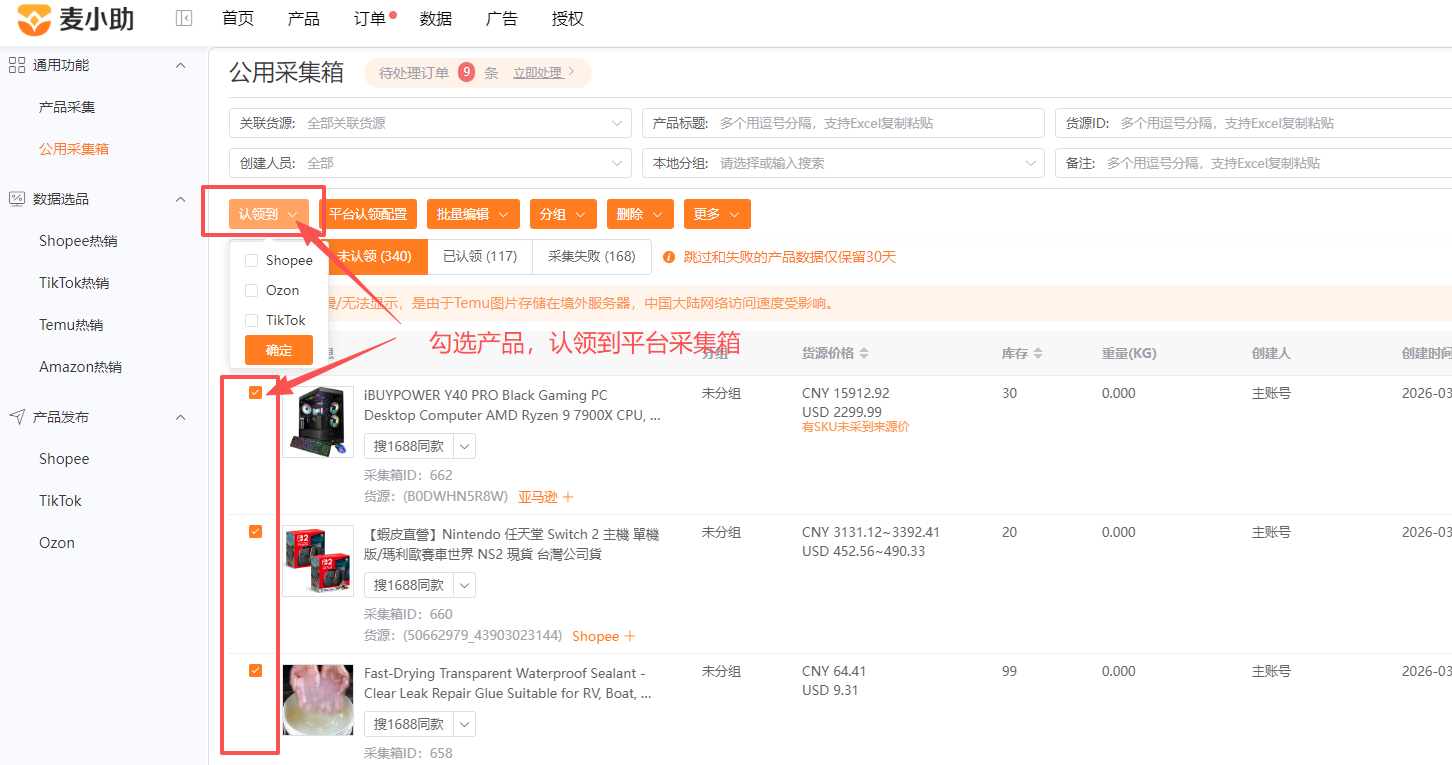Collapse the 通用功能 sidebar section
The width and height of the screenshot is (1452, 765).
click(181, 65)
